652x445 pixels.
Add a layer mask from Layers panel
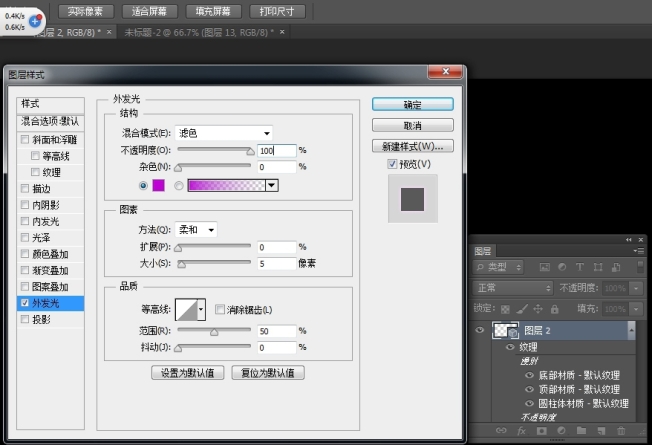[x=542, y=431]
